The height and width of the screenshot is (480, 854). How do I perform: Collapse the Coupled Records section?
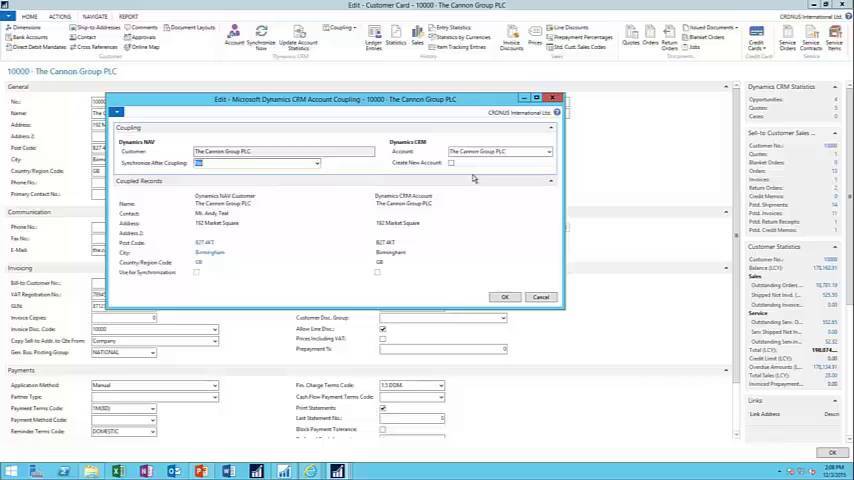coord(551,181)
